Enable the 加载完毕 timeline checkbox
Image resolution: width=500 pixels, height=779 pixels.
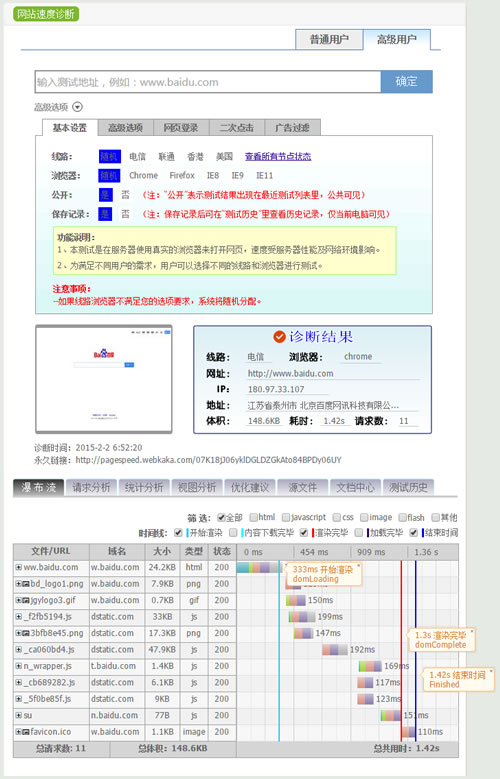[358, 533]
